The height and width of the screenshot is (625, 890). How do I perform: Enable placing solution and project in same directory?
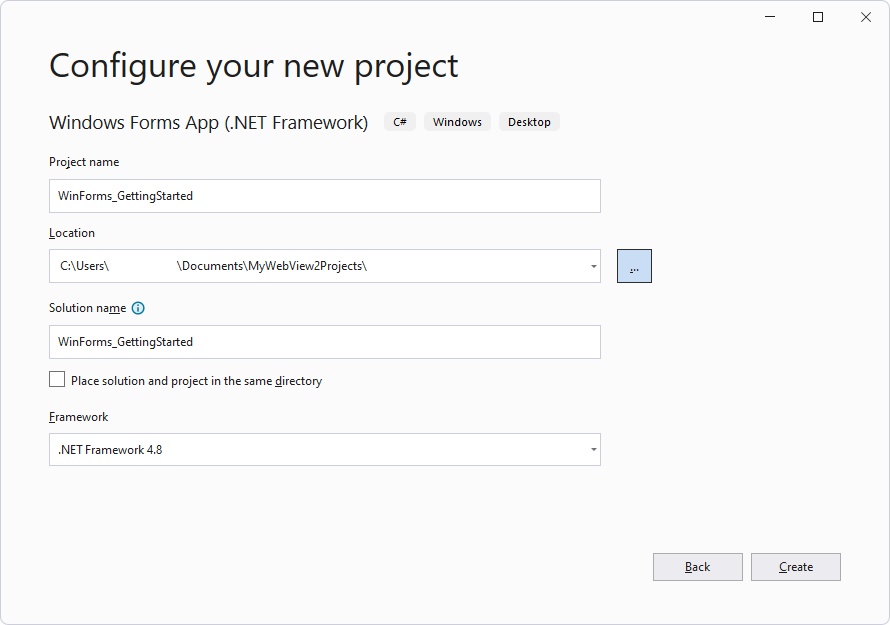click(x=57, y=379)
